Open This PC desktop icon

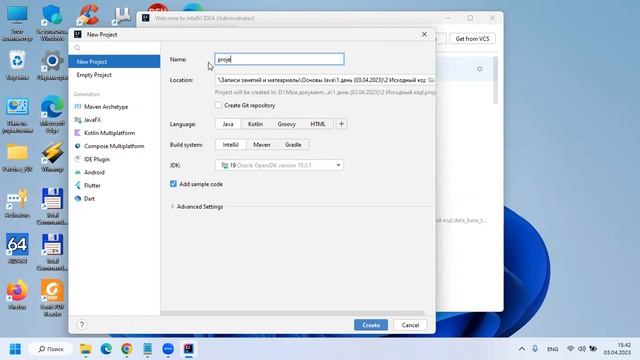[x=17, y=23]
